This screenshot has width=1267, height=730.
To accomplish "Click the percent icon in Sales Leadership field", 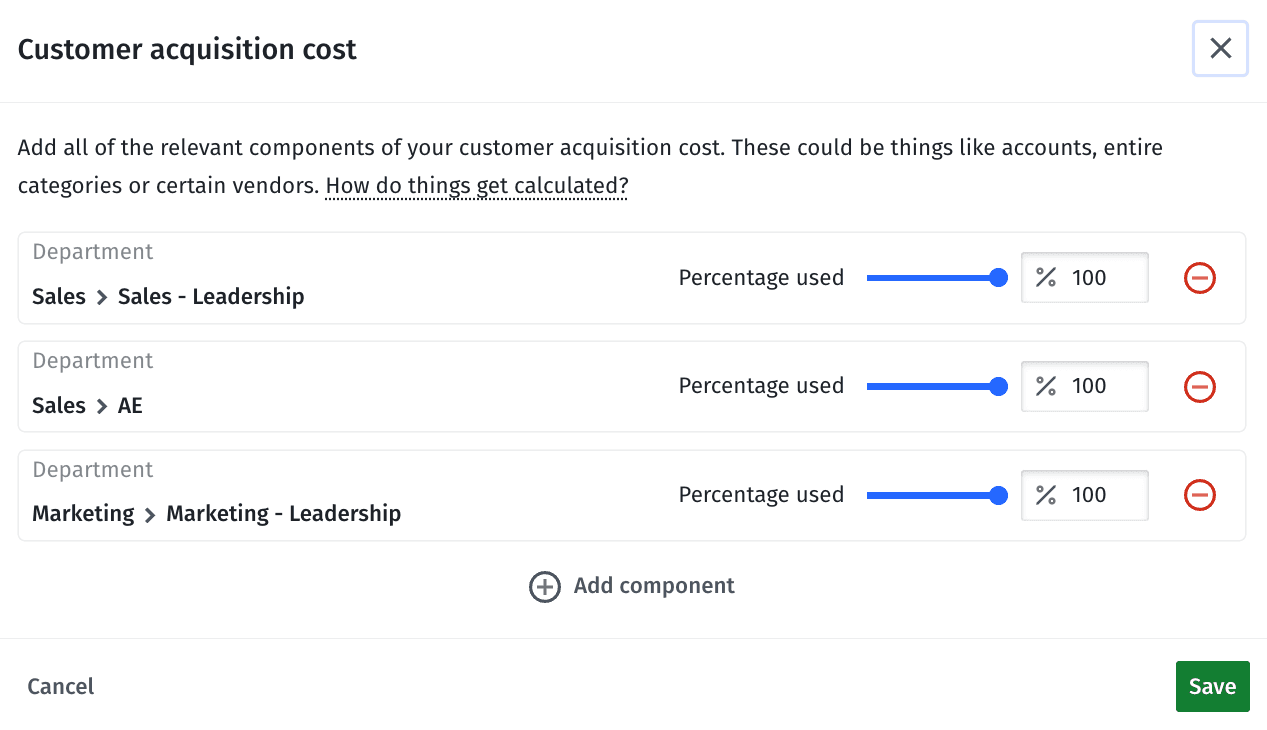I will (x=1046, y=277).
